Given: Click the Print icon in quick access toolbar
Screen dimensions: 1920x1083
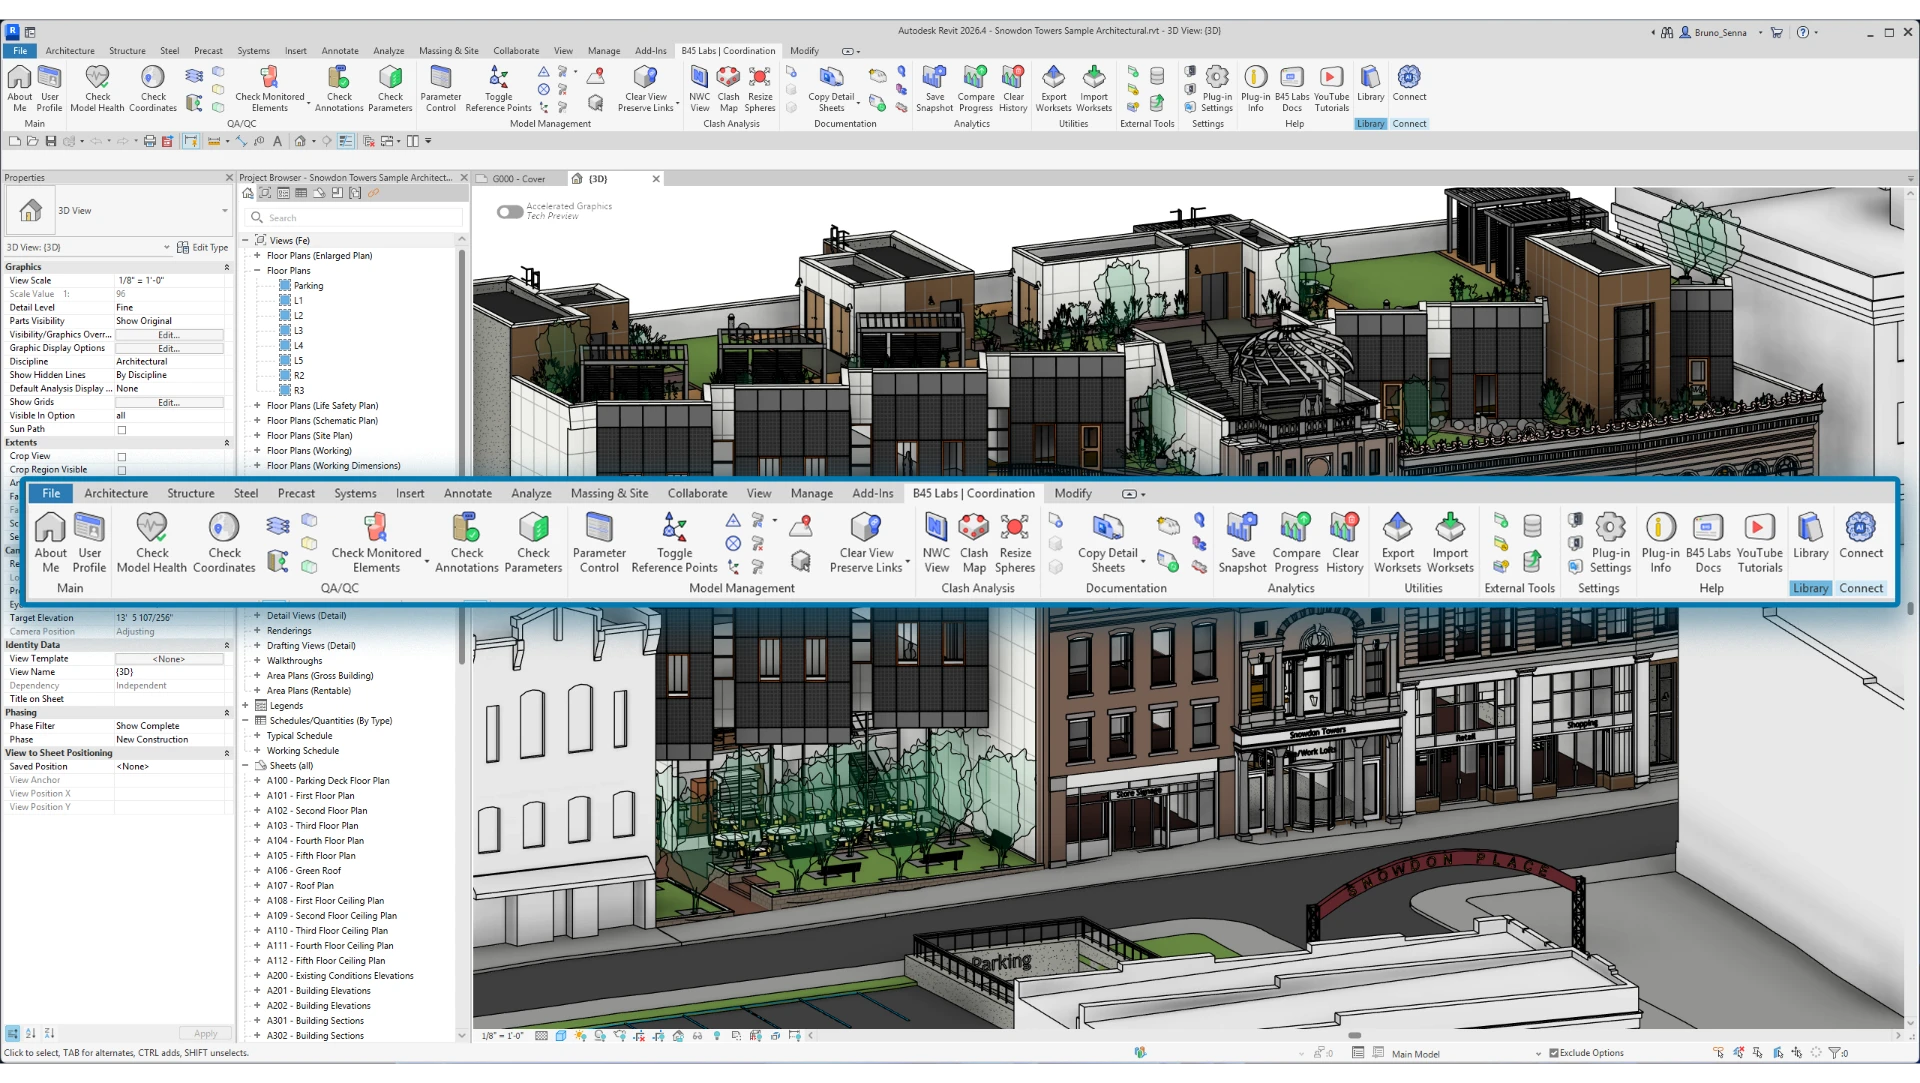Looking at the screenshot, I should [x=149, y=142].
